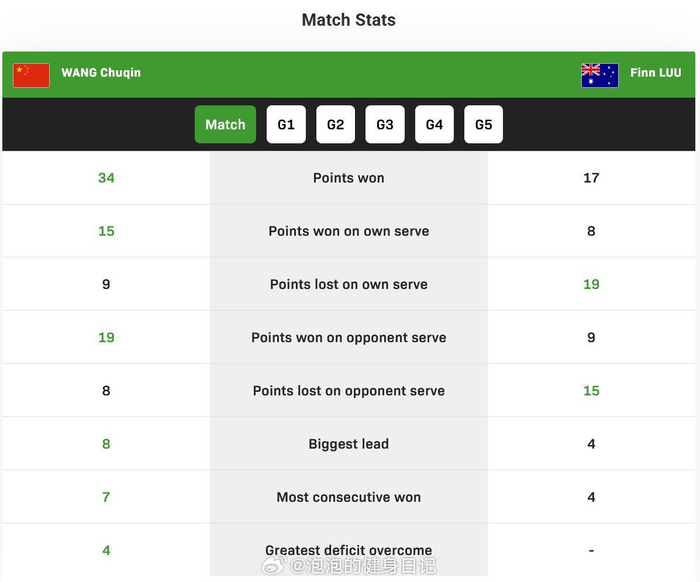700x582 pixels.
Task: Click the Most consecutive won label
Action: (348, 497)
